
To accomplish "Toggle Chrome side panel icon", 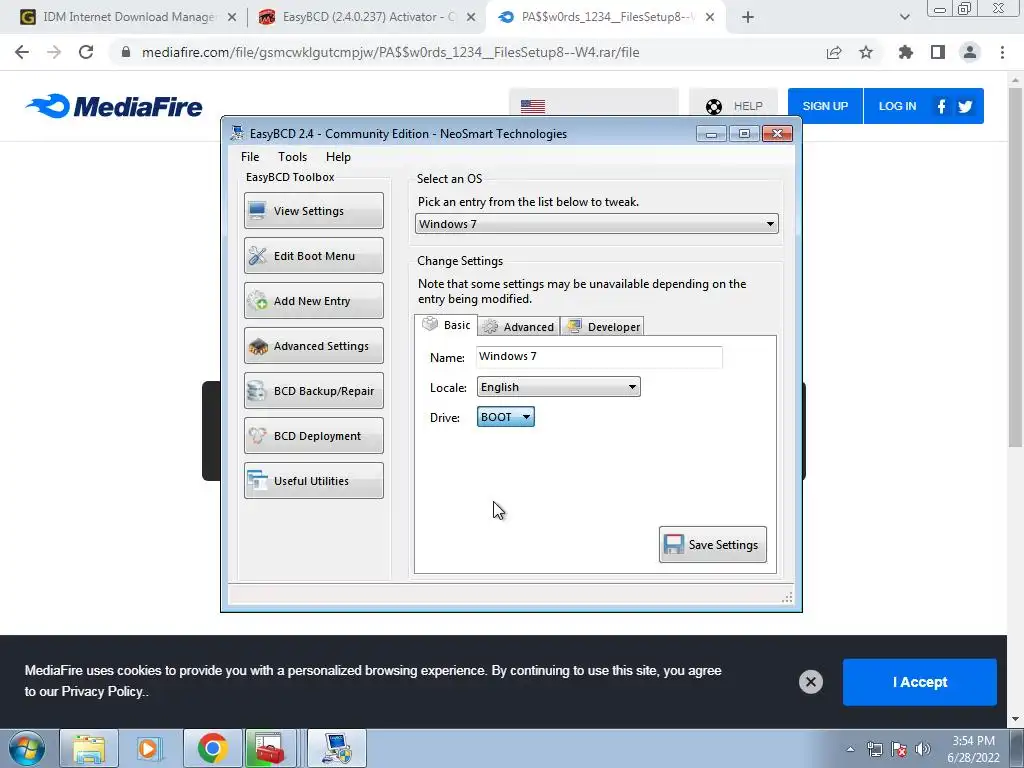I will [938, 52].
